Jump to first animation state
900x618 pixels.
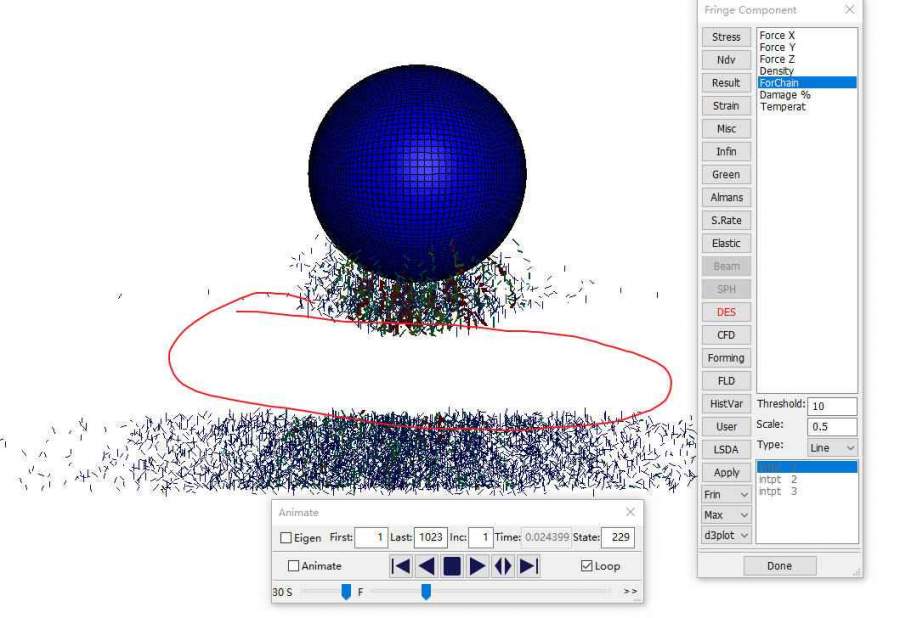[401, 566]
